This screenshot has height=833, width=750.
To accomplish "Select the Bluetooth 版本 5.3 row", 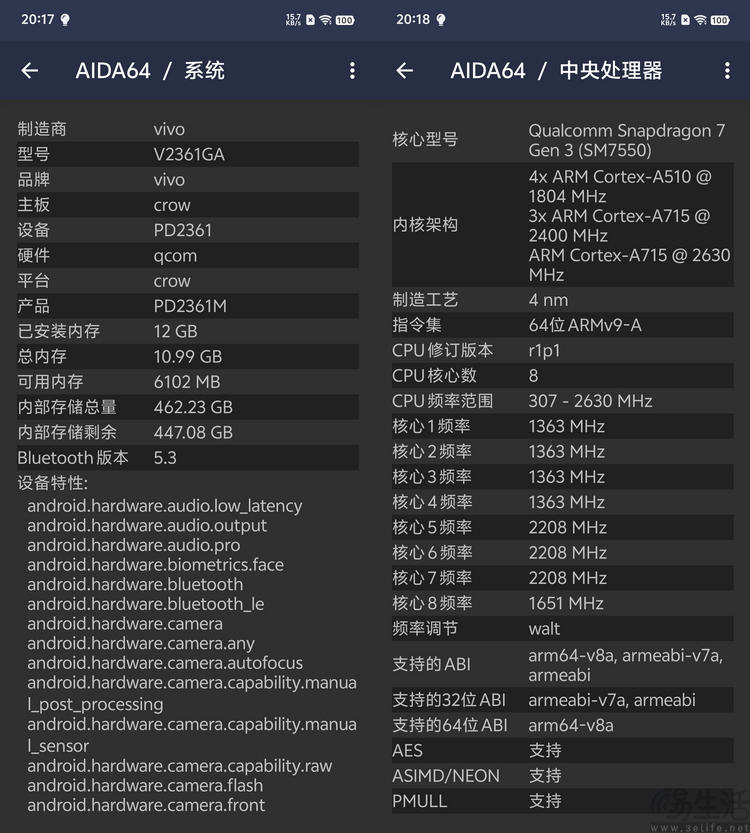I will point(188,457).
